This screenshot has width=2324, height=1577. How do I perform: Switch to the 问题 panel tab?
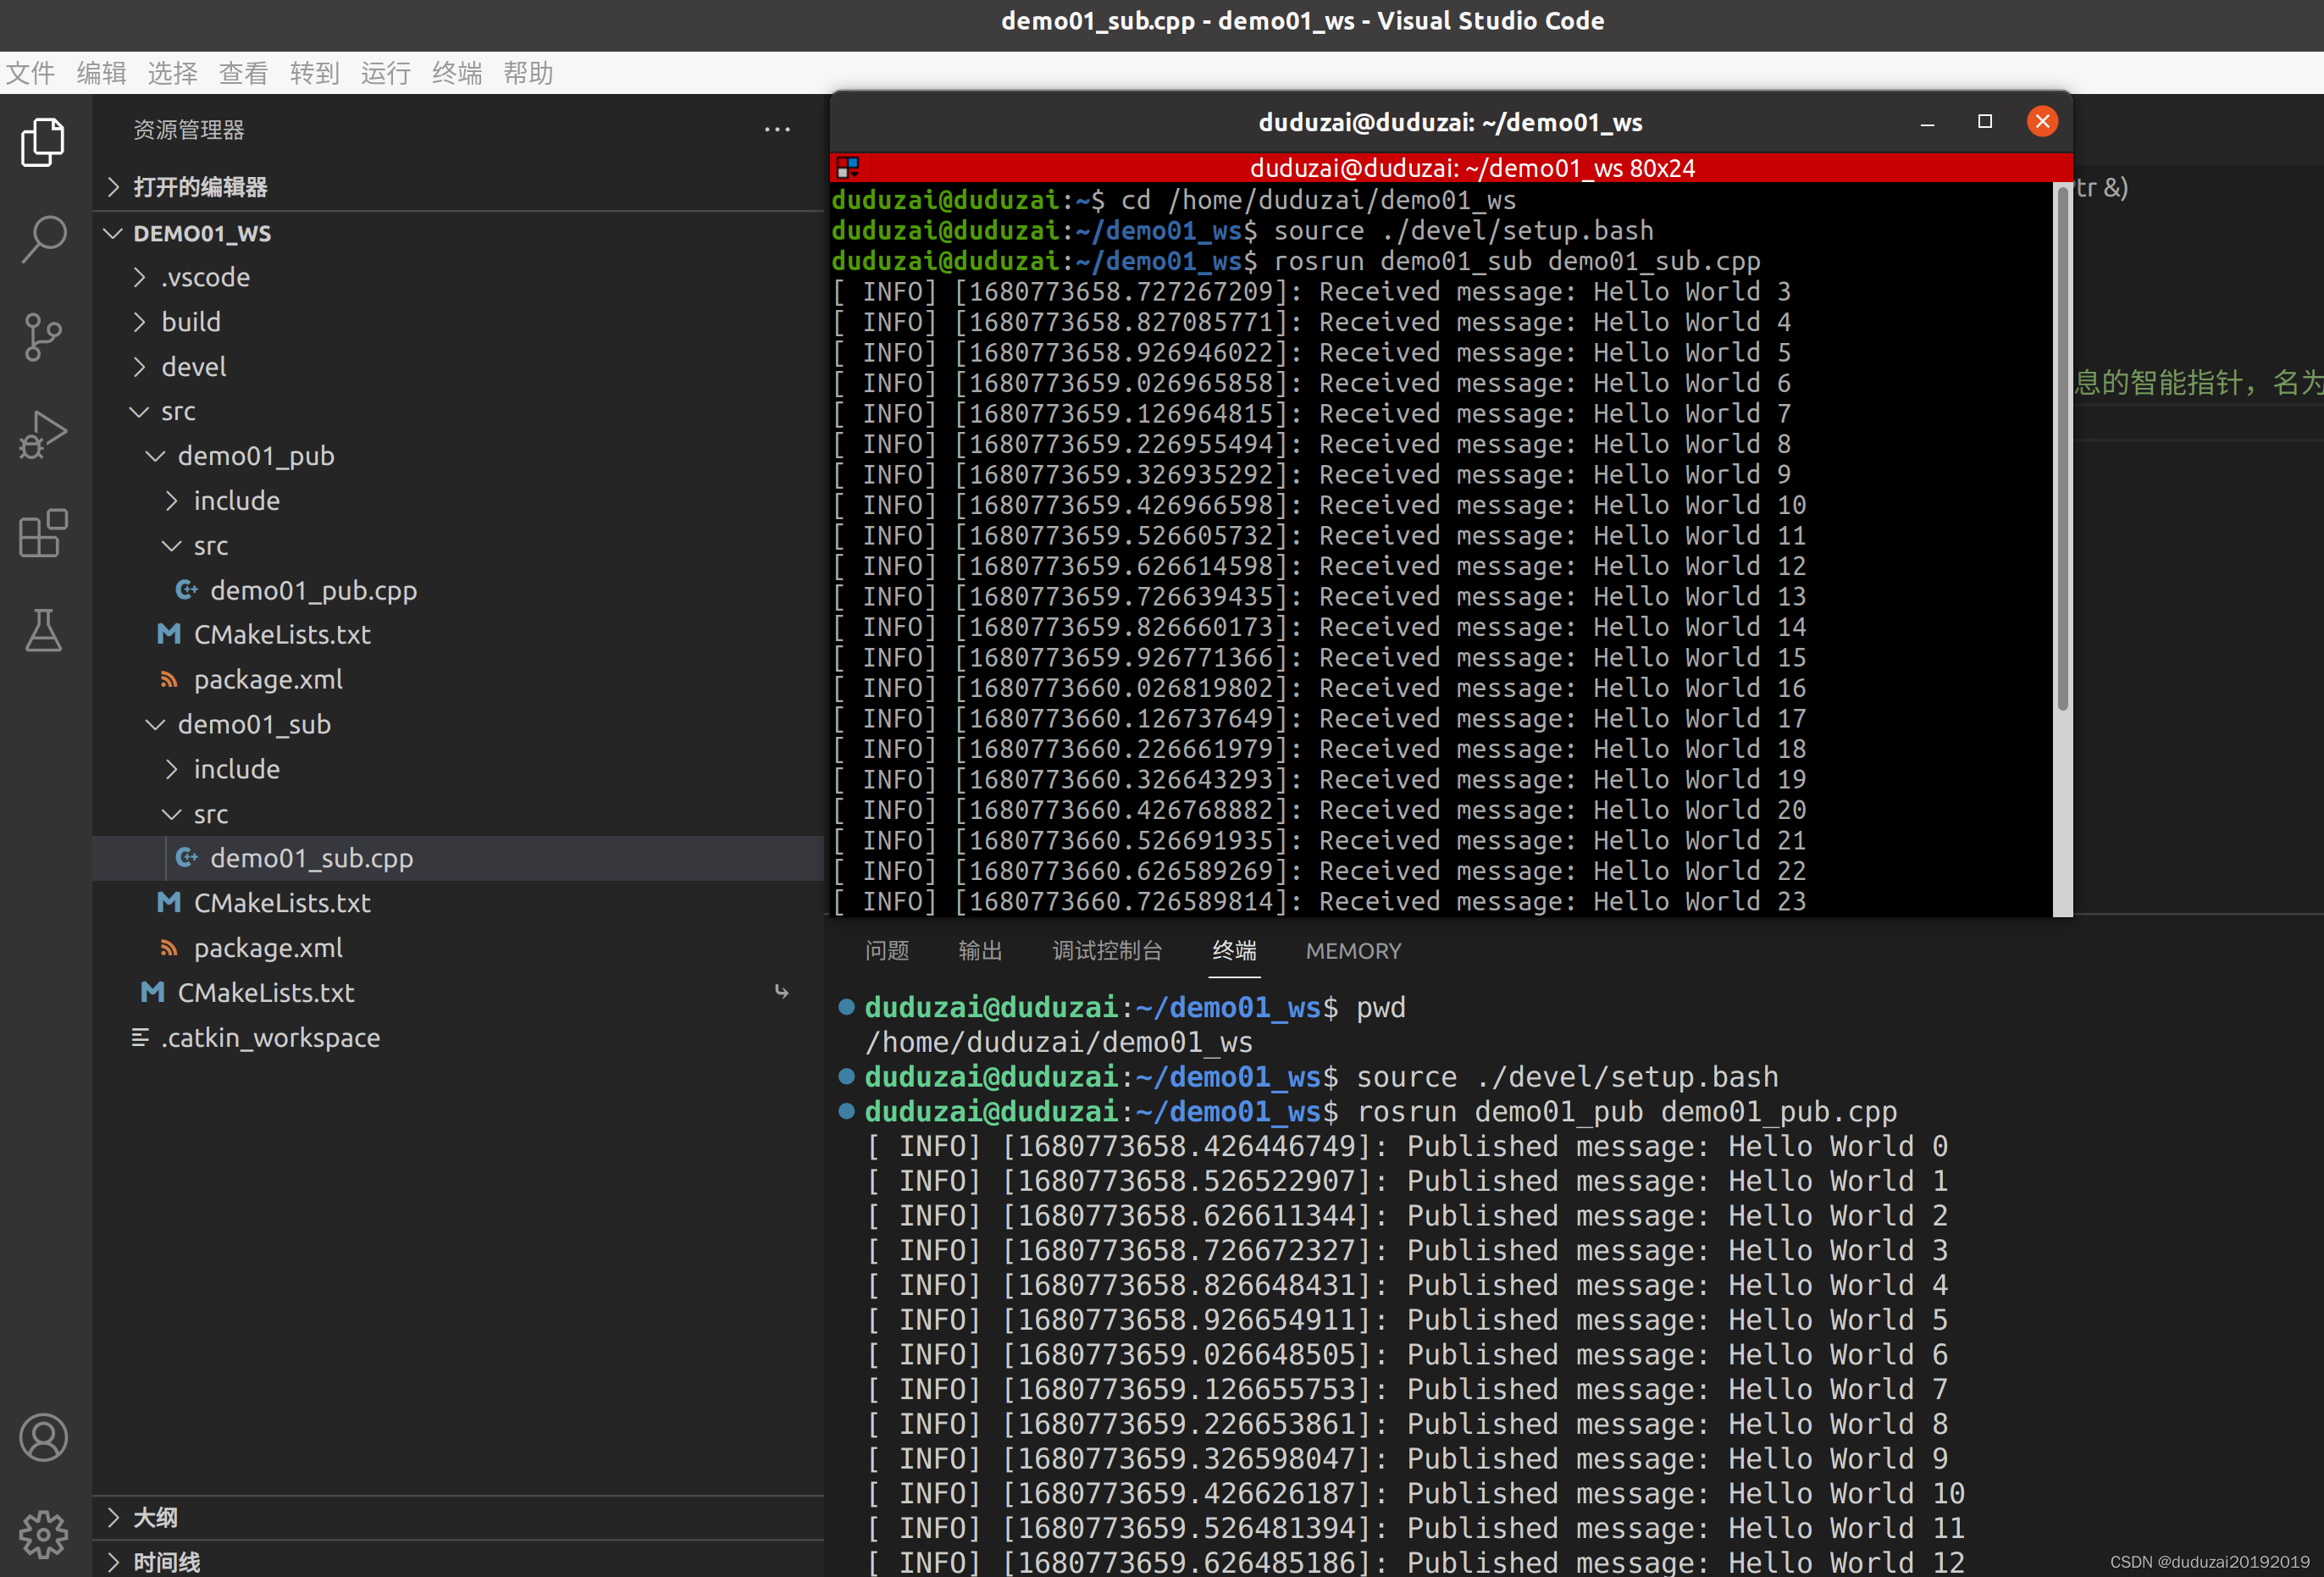887,951
